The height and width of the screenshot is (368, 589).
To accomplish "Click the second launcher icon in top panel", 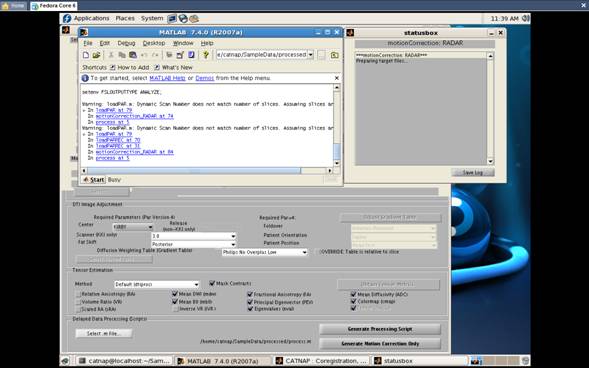I will pyautogui.click(x=183, y=18).
